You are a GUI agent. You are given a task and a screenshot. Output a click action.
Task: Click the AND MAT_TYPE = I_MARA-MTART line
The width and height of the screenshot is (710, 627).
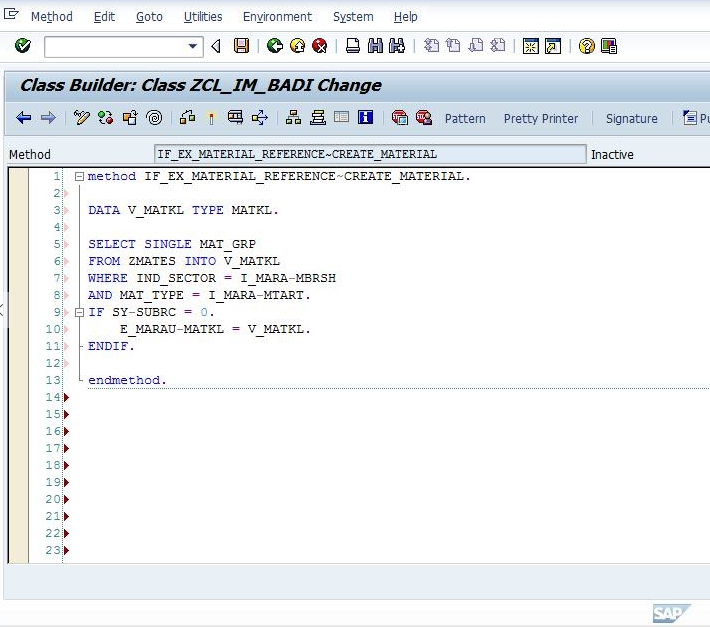pyautogui.click(x=199, y=295)
